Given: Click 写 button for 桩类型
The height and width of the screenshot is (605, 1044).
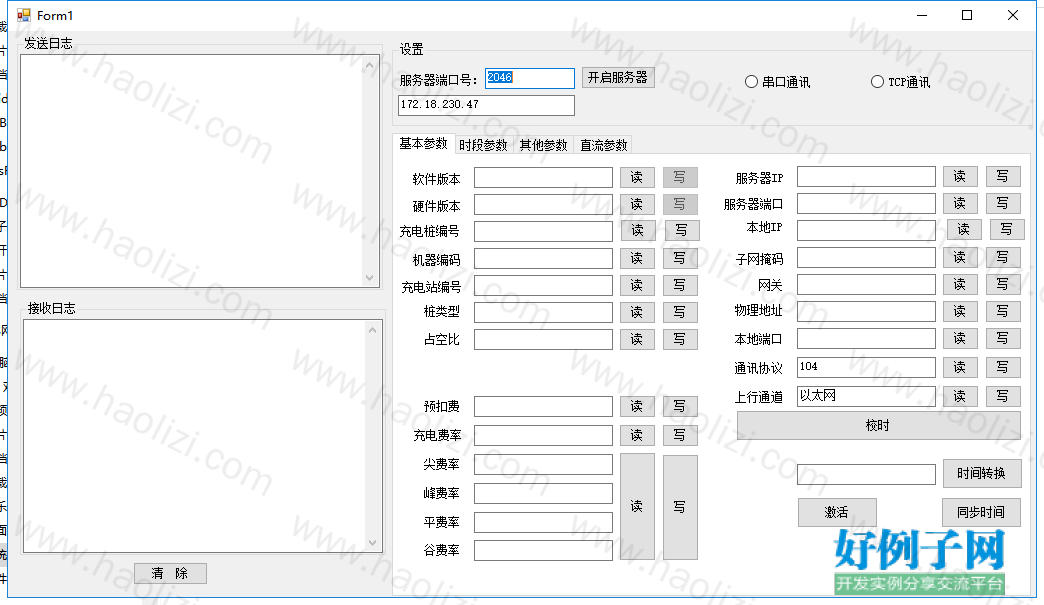Looking at the screenshot, I should tap(680, 312).
